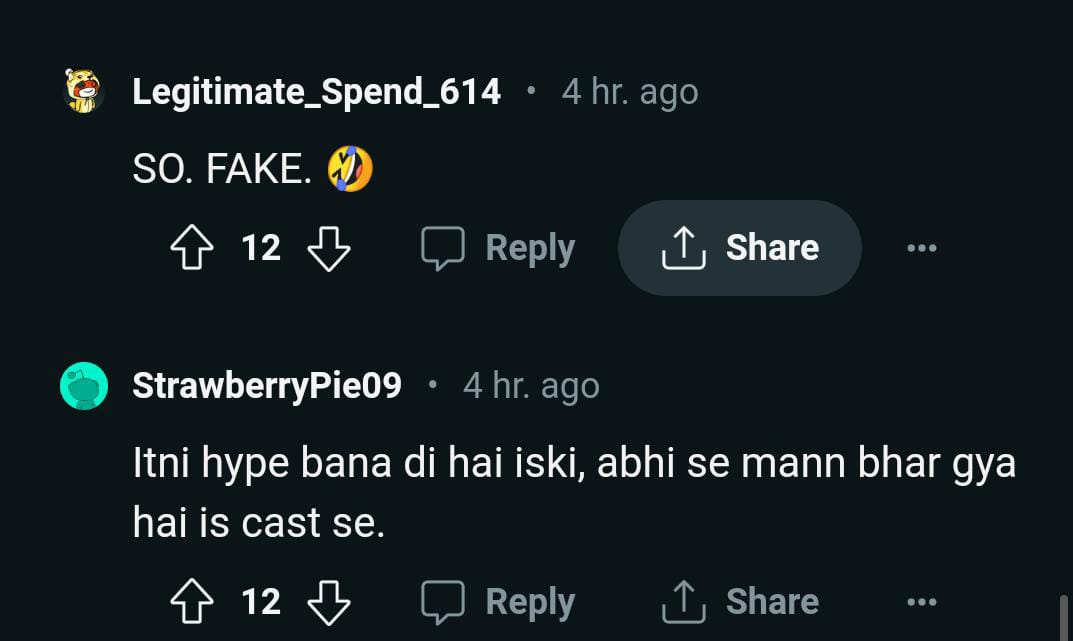Screen dimensions: 1073x641
Task: Click StrawberryPie09's "4 hr. ago" timestamp
Action: [531, 386]
